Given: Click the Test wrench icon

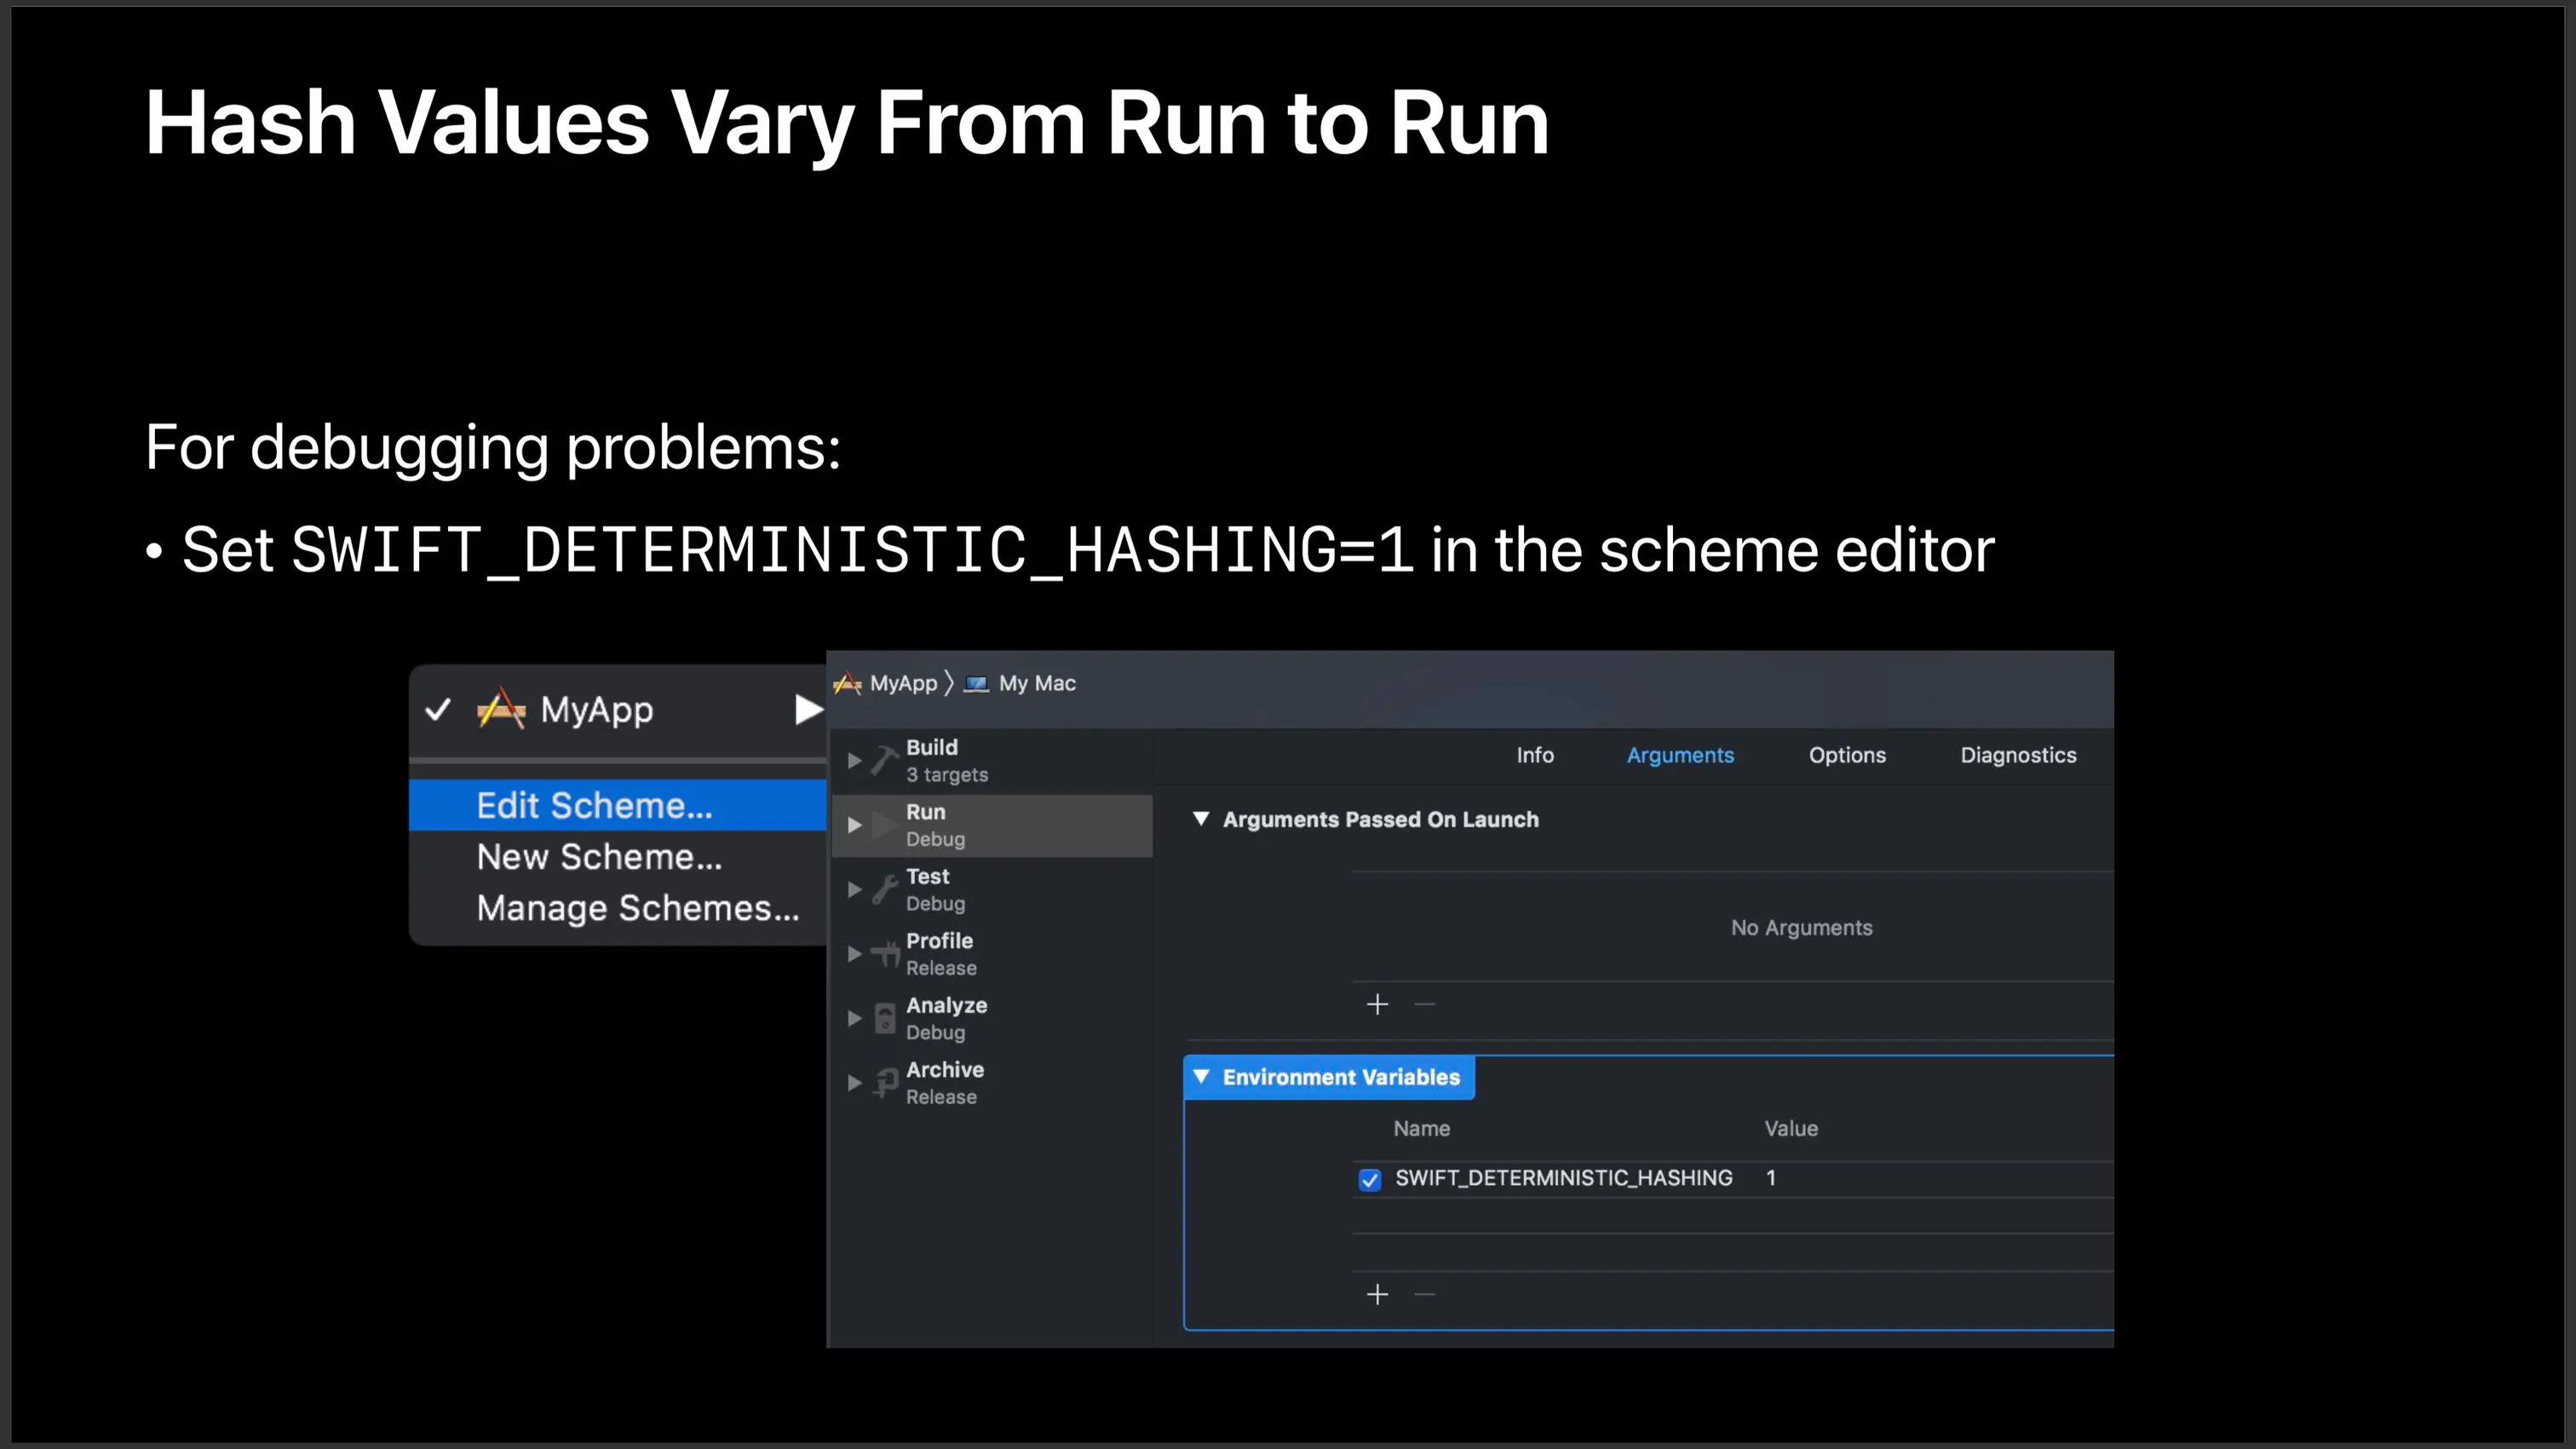Looking at the screenshot, I should tap(885, 889).
